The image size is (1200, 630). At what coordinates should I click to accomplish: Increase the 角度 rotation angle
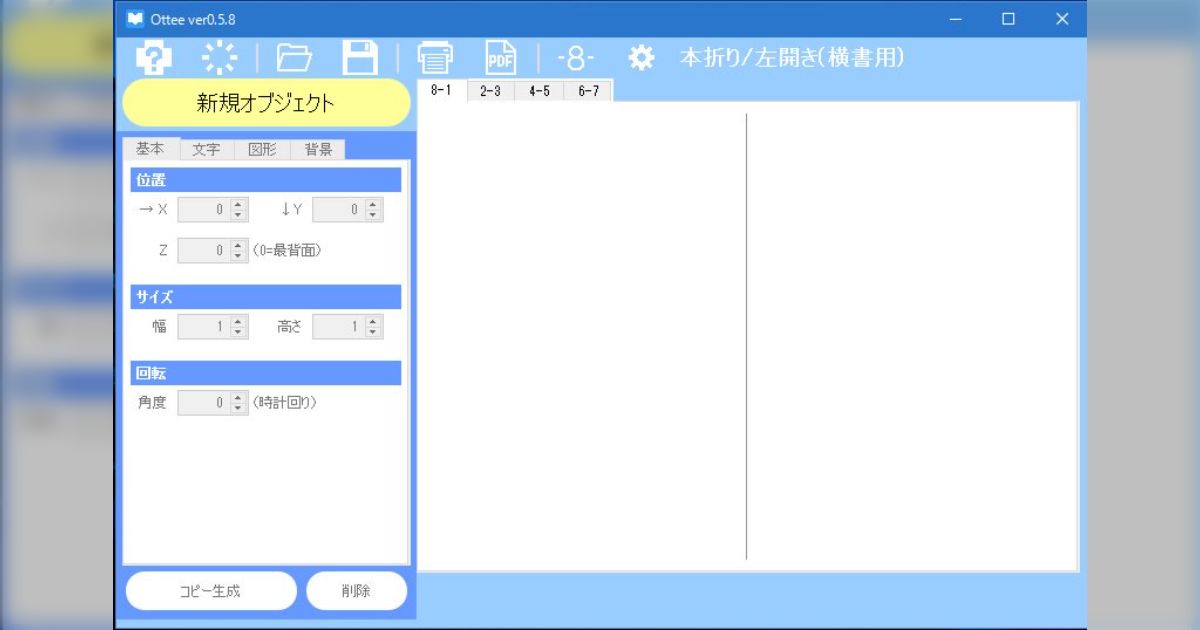pyautogui.click(x=237, y=397)
